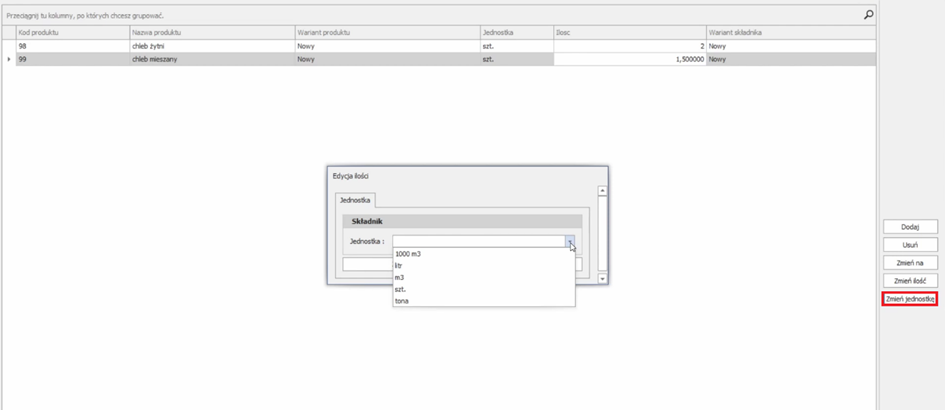Open the Jednostka combo box arrow
945x410 pixels.
[x=569, y=241]
